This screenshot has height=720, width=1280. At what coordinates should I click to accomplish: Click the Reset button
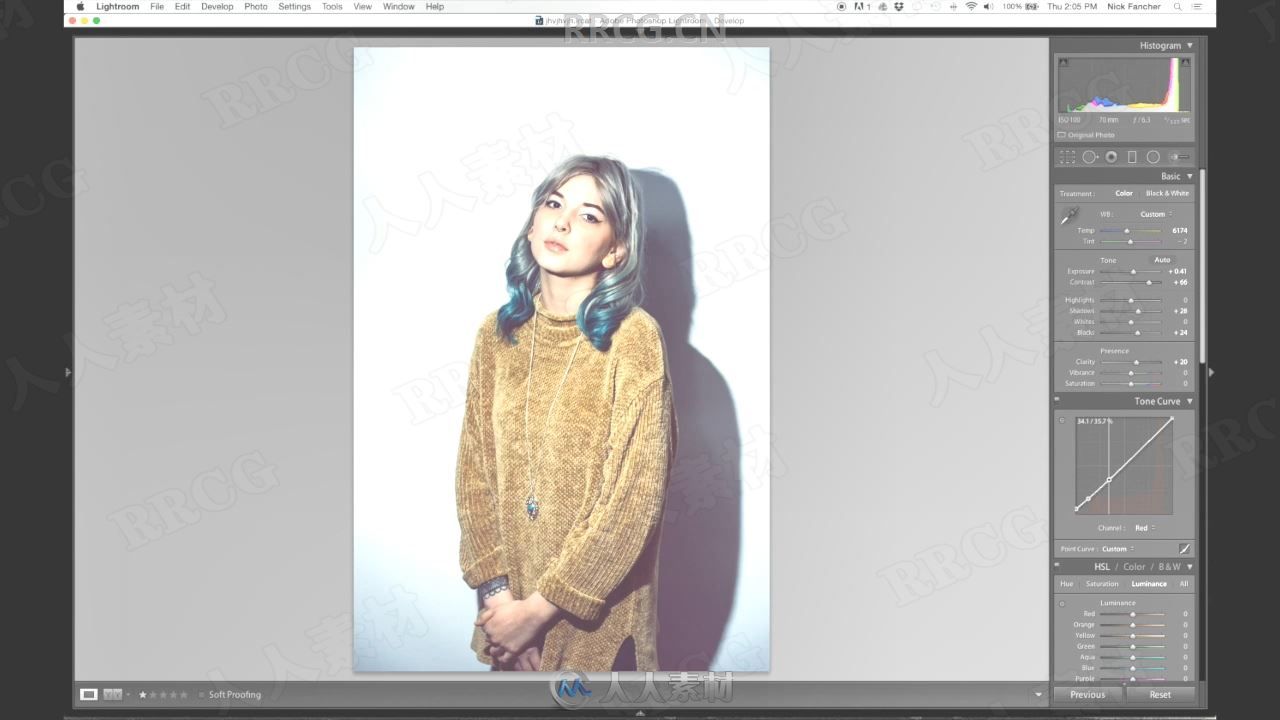[1160, 695]
